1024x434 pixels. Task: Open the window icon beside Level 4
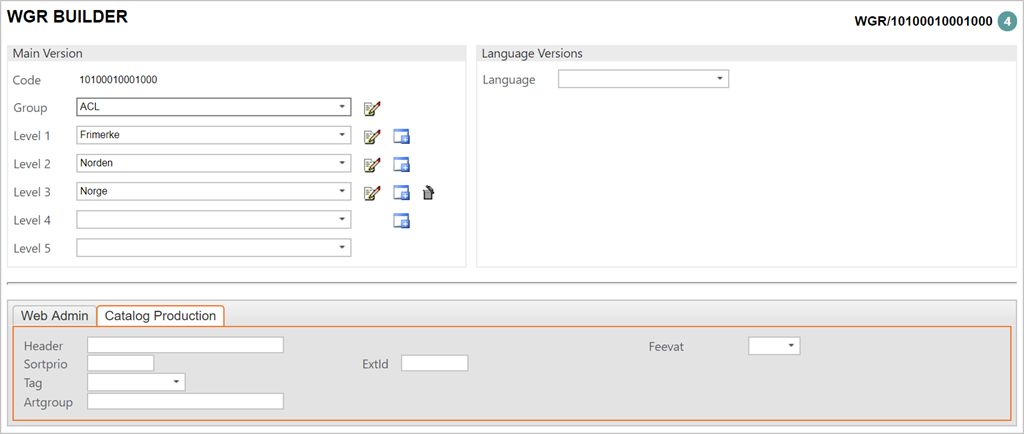tap(402, 220)
